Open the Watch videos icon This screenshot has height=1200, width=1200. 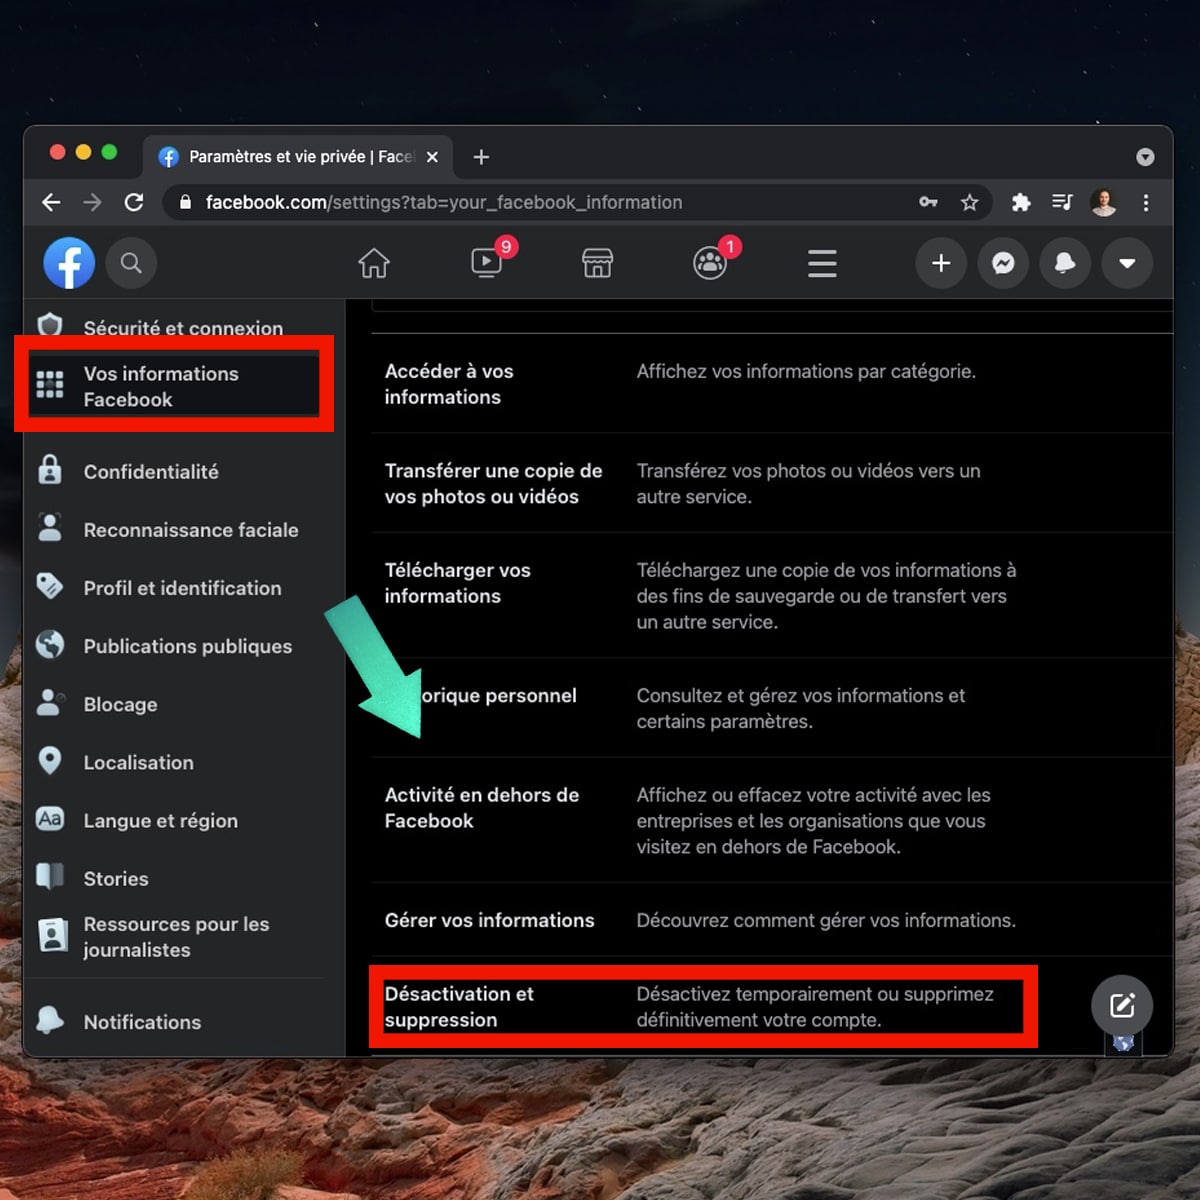(x=487, y=263)
